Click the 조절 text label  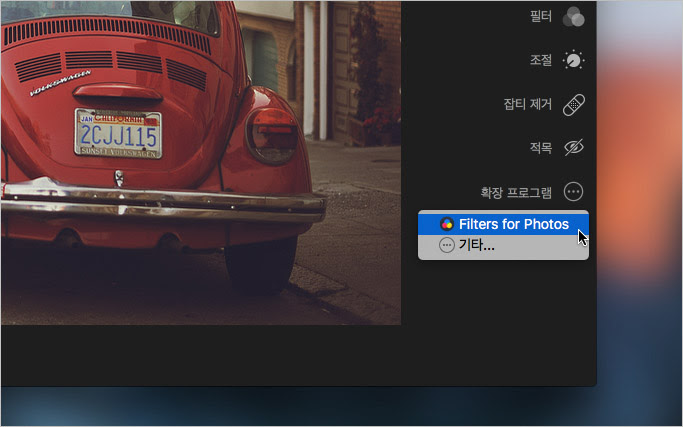541,60
